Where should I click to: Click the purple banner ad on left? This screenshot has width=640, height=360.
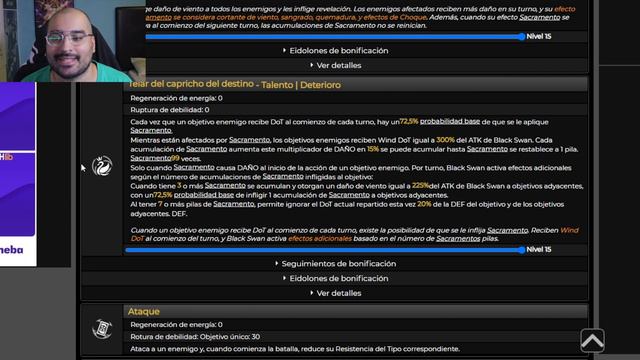click(18, 174)
